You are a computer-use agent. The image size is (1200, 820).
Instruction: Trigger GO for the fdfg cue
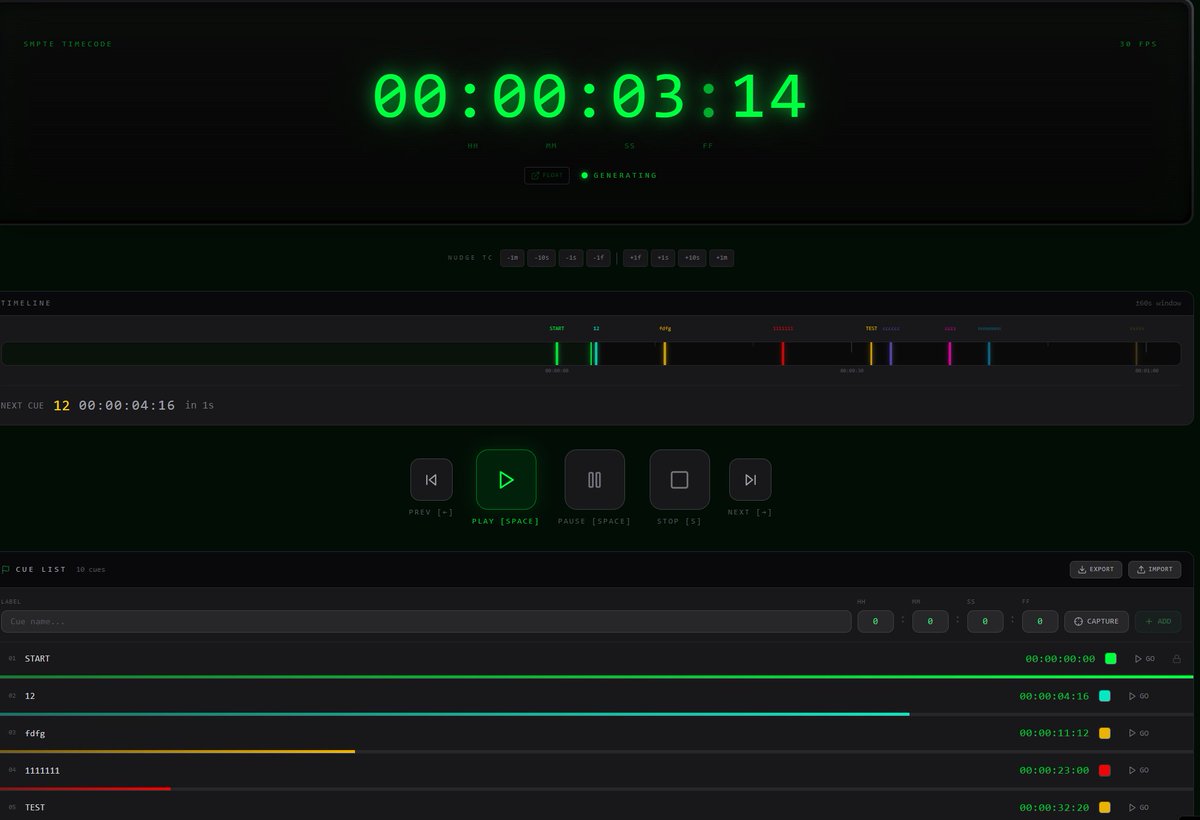pos(1139,733)
